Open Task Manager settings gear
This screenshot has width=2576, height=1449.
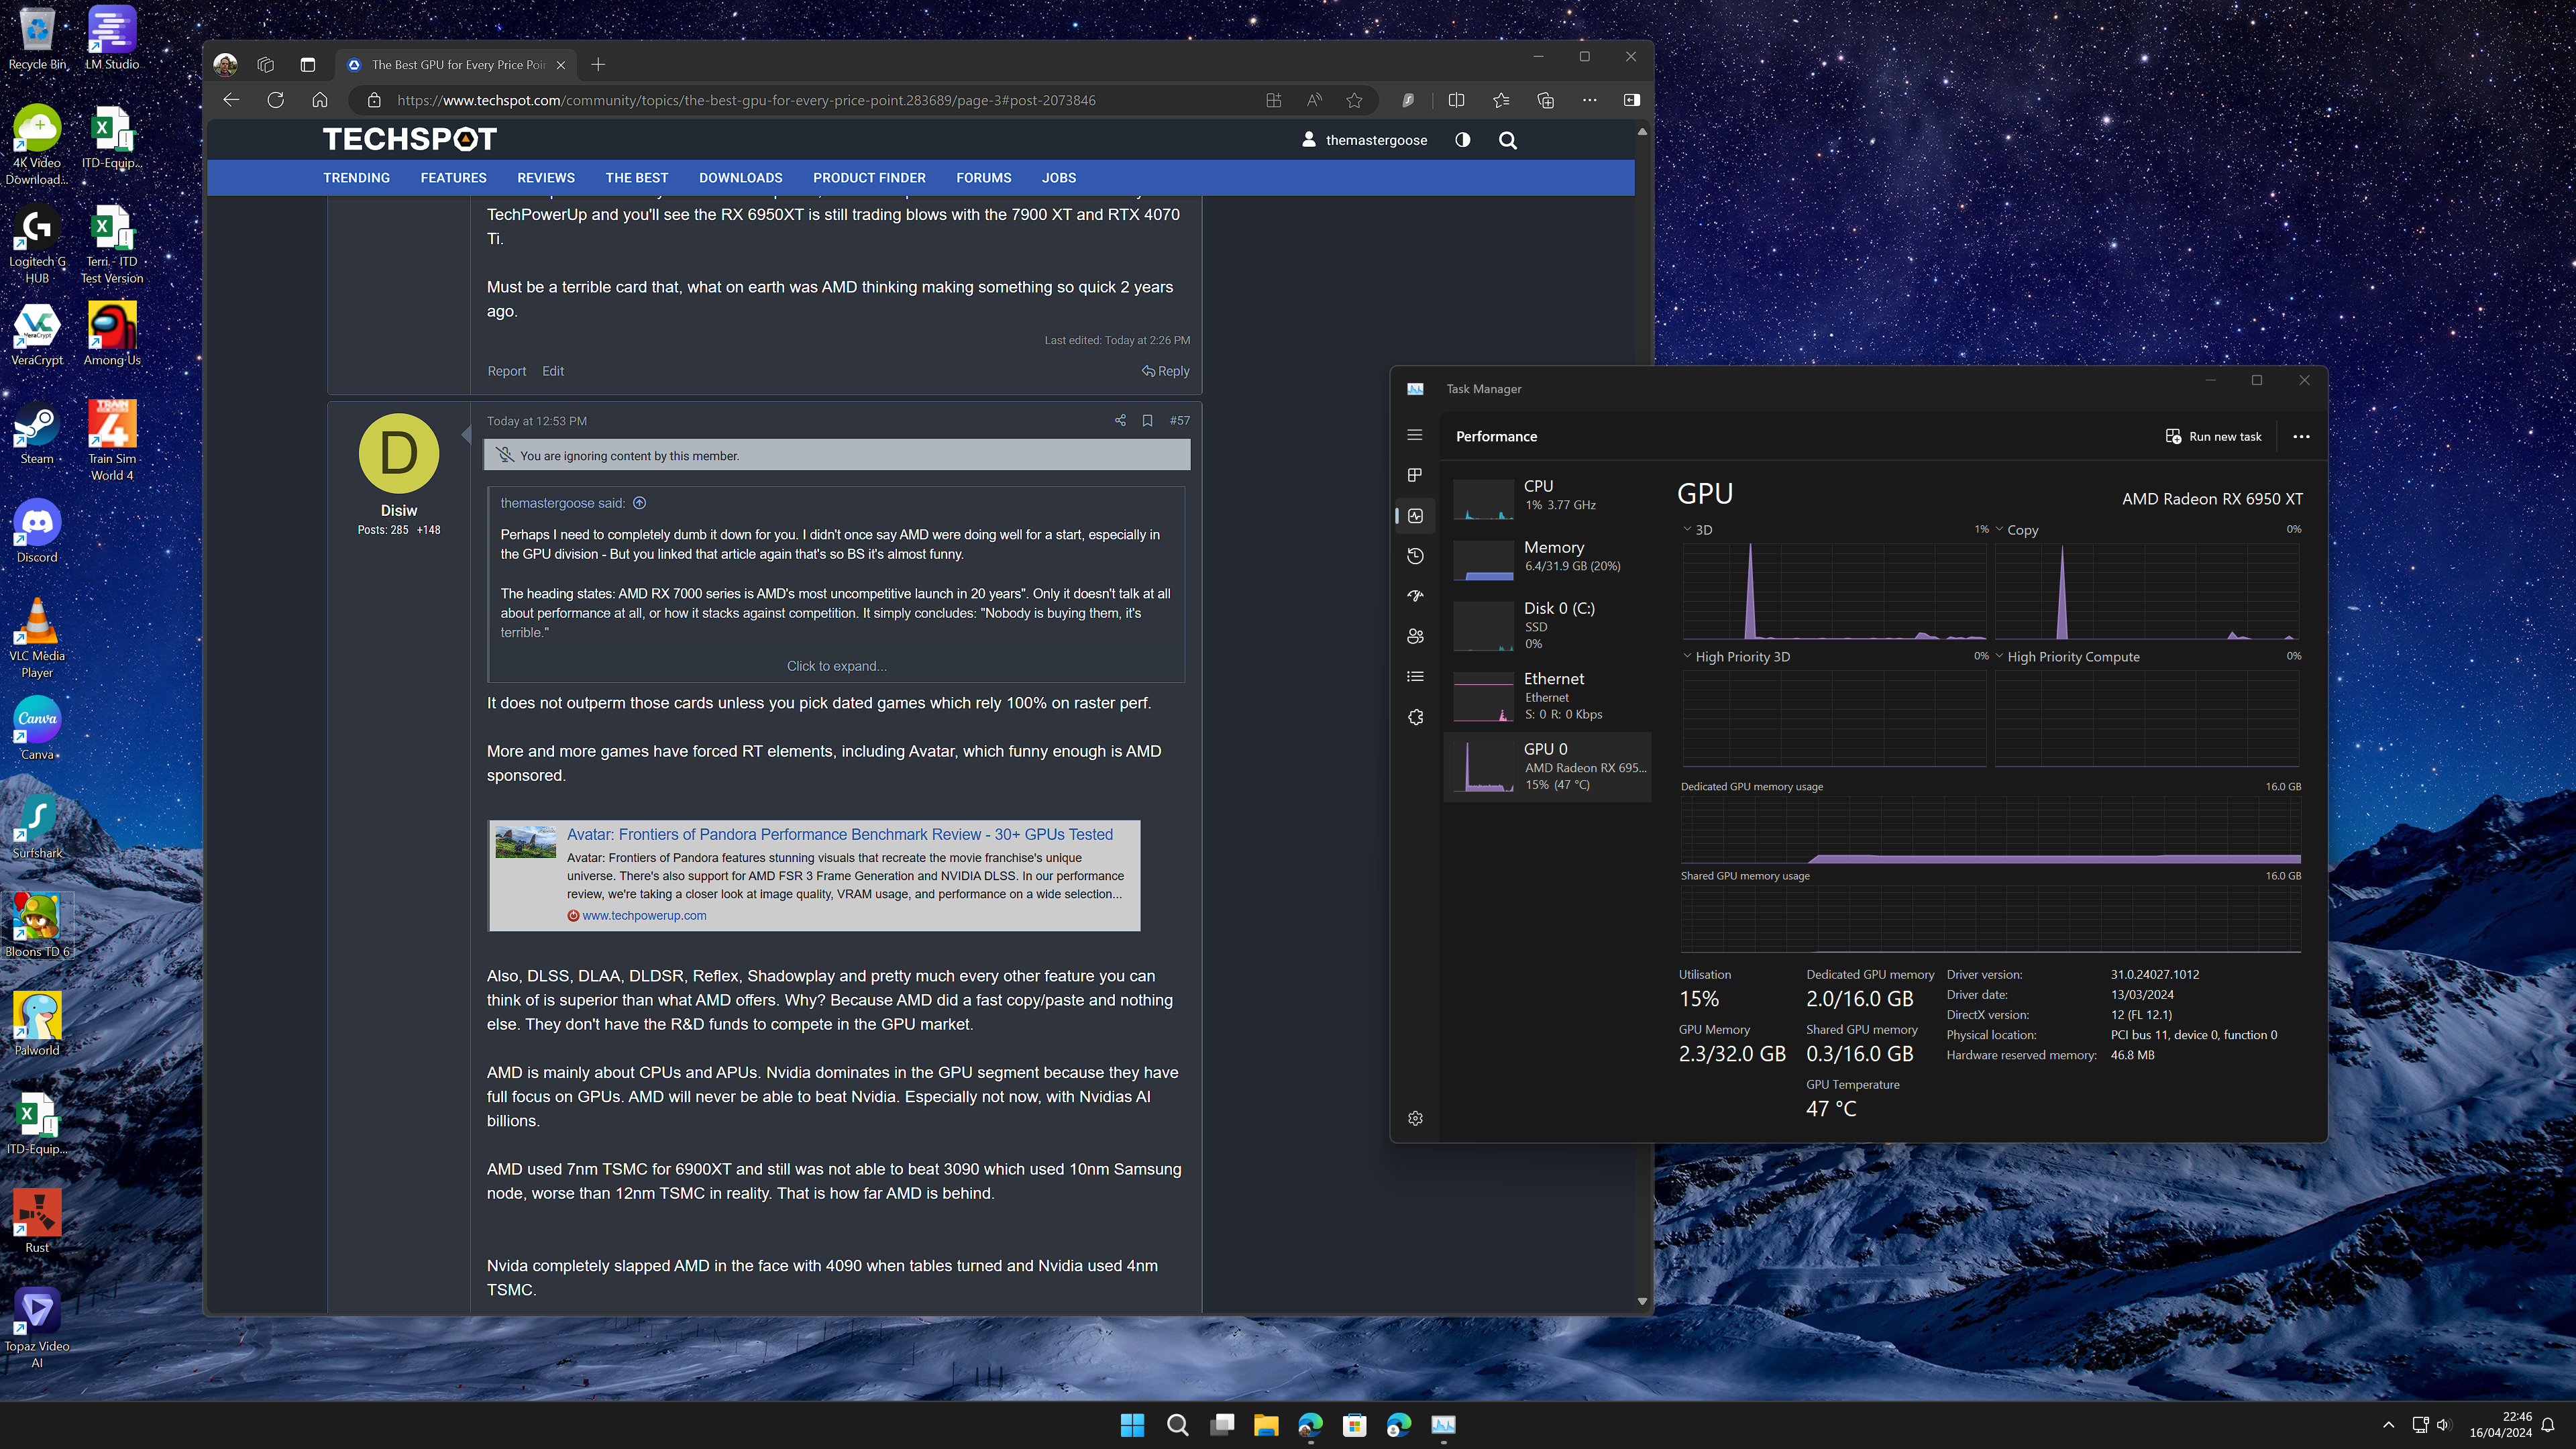click(1414, 1118)
